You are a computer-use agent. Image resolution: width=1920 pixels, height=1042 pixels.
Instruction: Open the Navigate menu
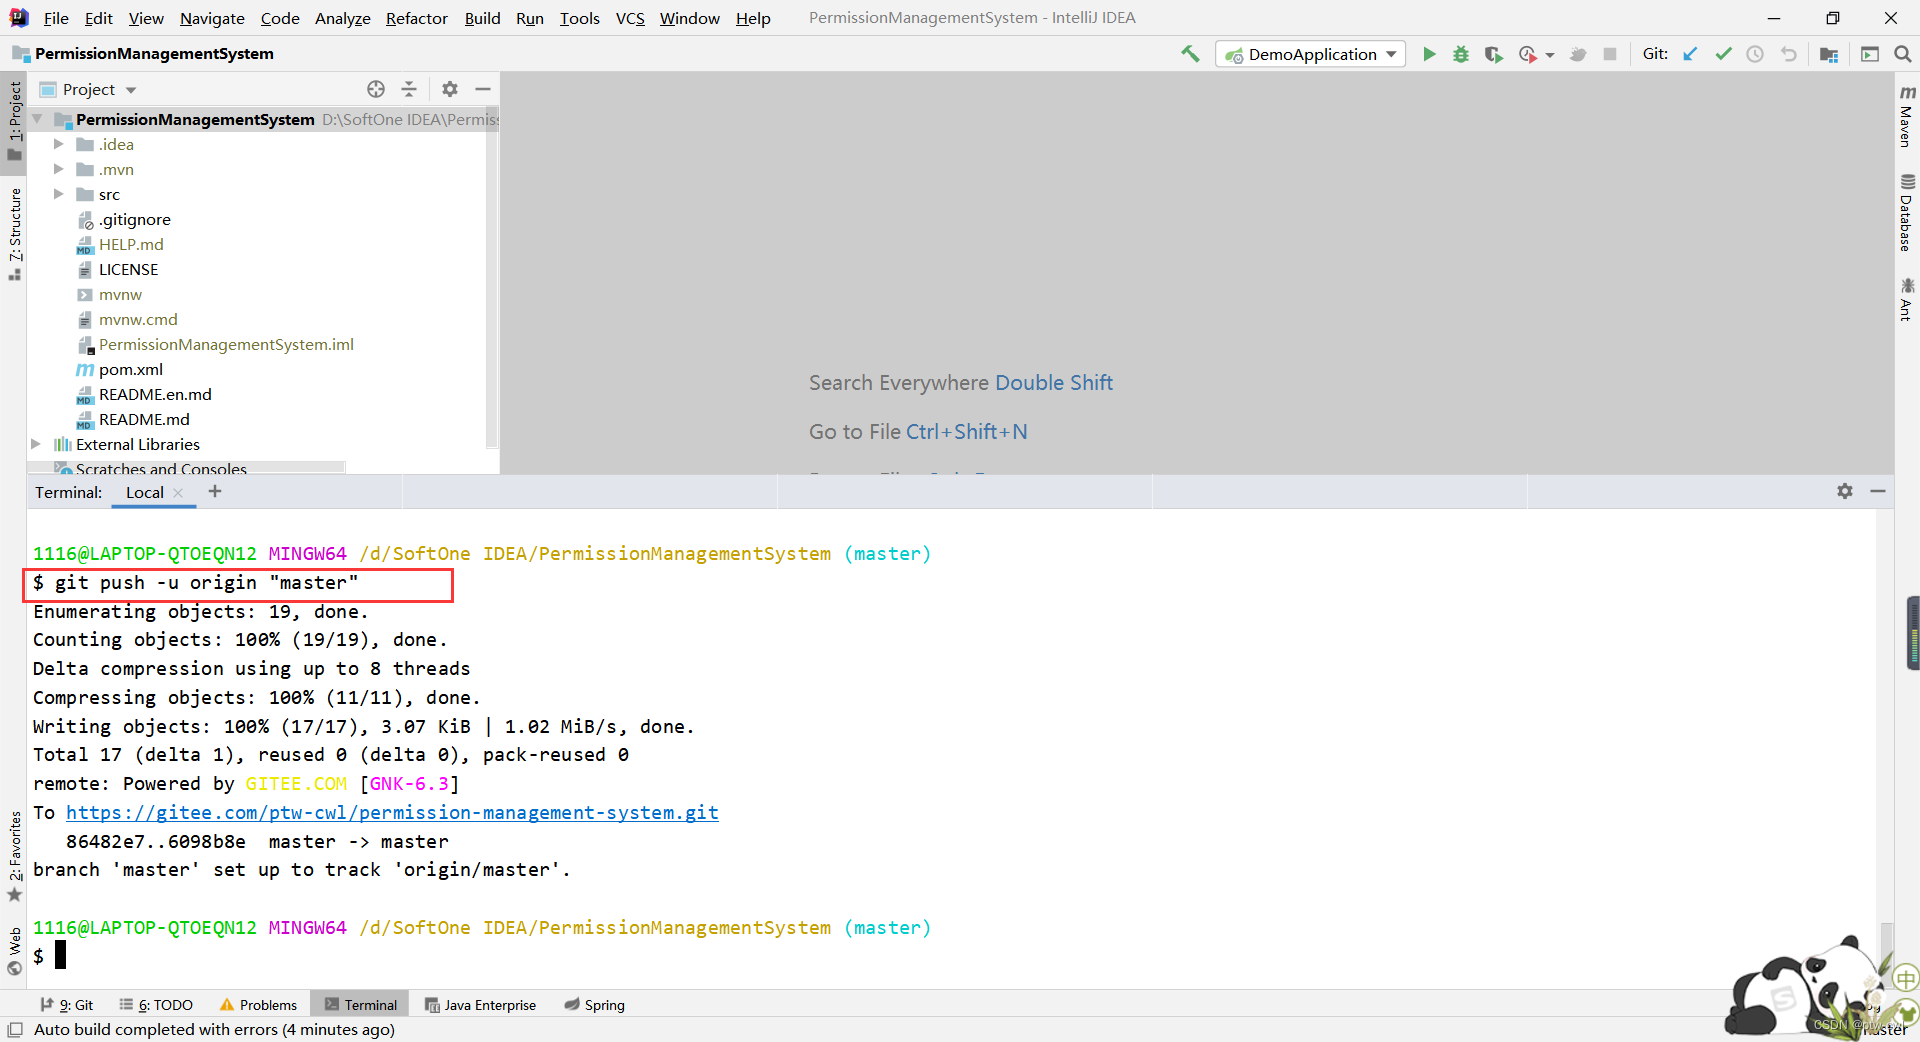click(x=212, y=18)
